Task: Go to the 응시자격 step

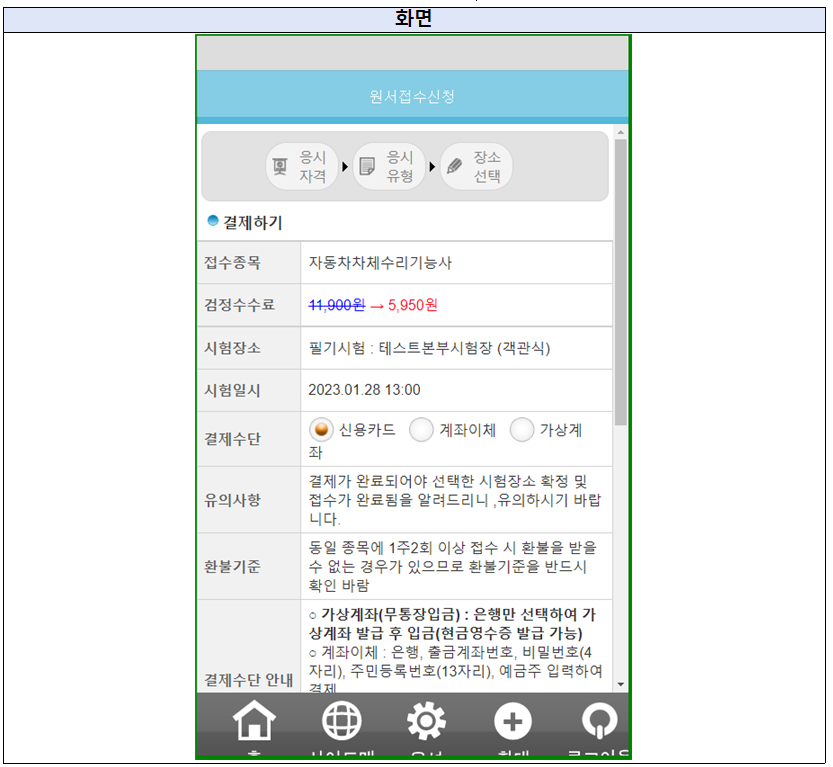Action: [302, 166]
